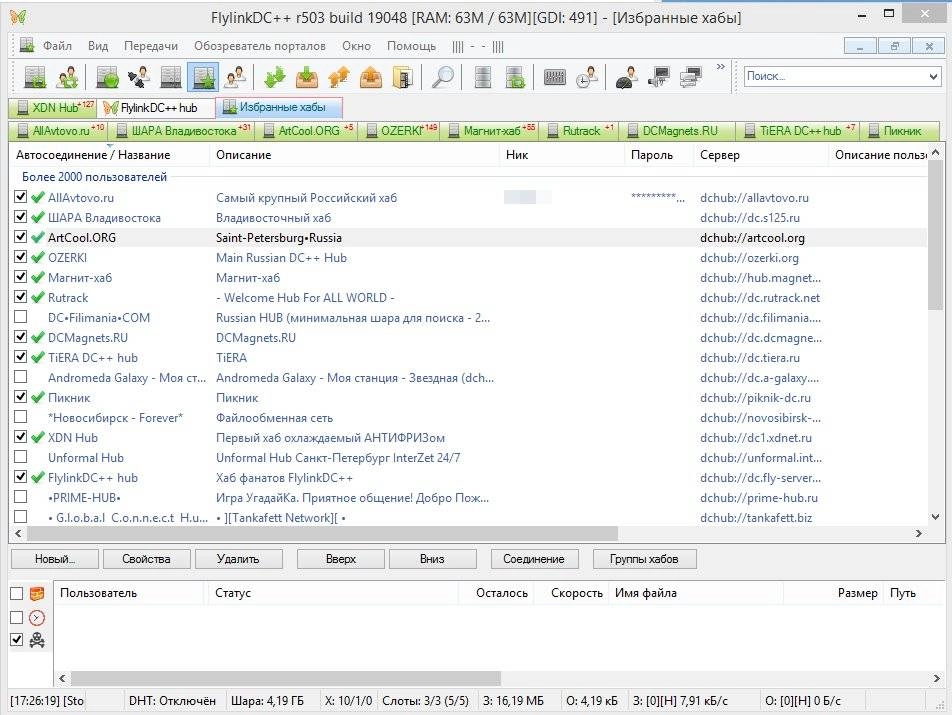
Task: Open the Файл menu
Action: (x=57, y=46)
